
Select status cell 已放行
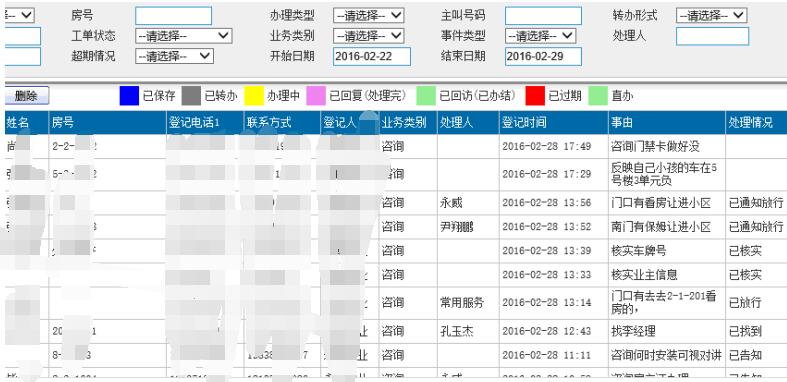(756, 303)
